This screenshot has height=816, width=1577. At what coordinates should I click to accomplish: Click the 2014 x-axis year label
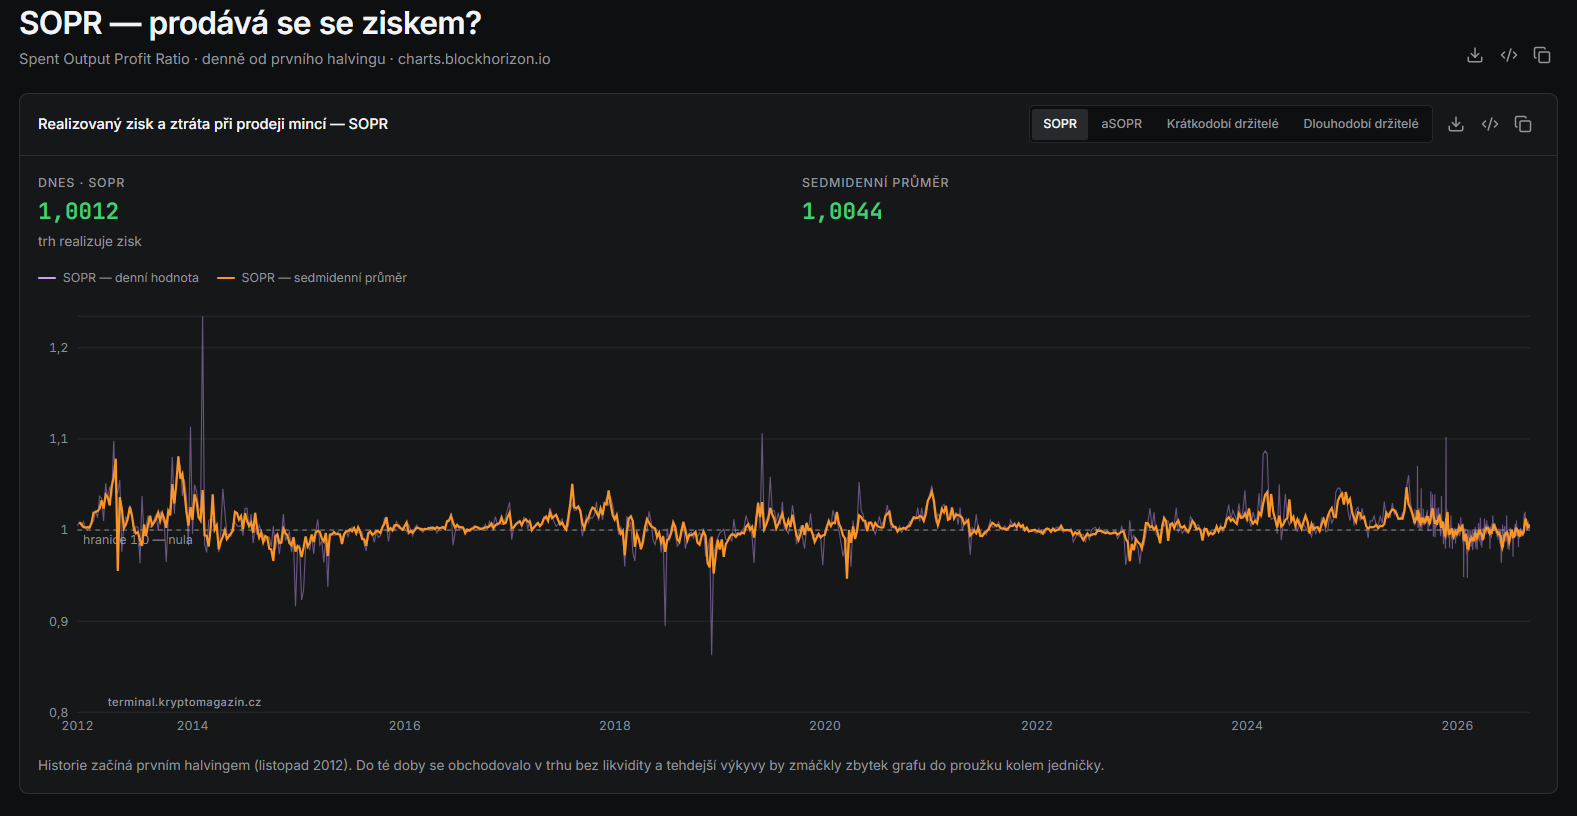(x=193, y=726)
